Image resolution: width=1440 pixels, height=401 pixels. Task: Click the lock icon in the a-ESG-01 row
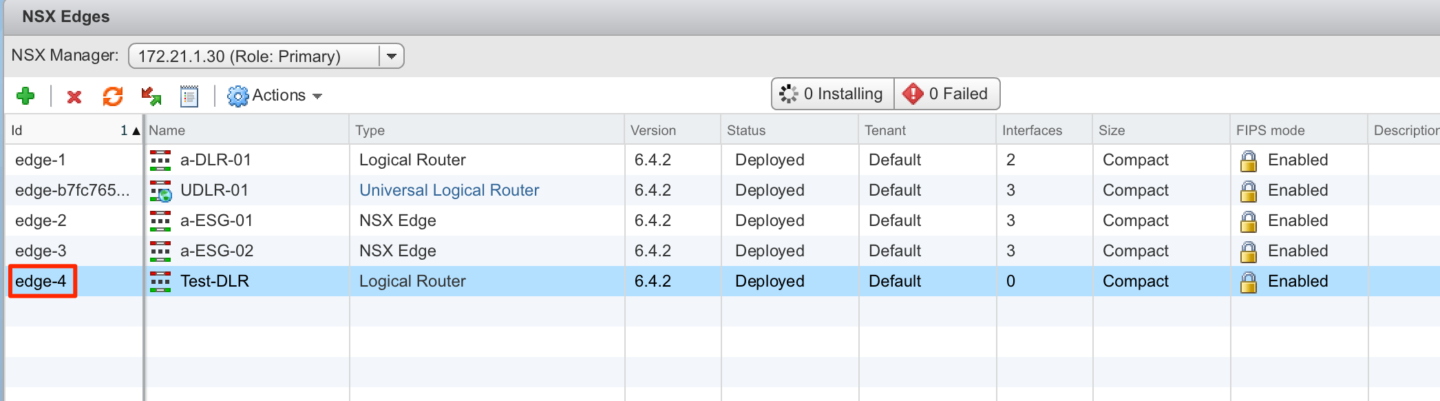point(1248,220)
